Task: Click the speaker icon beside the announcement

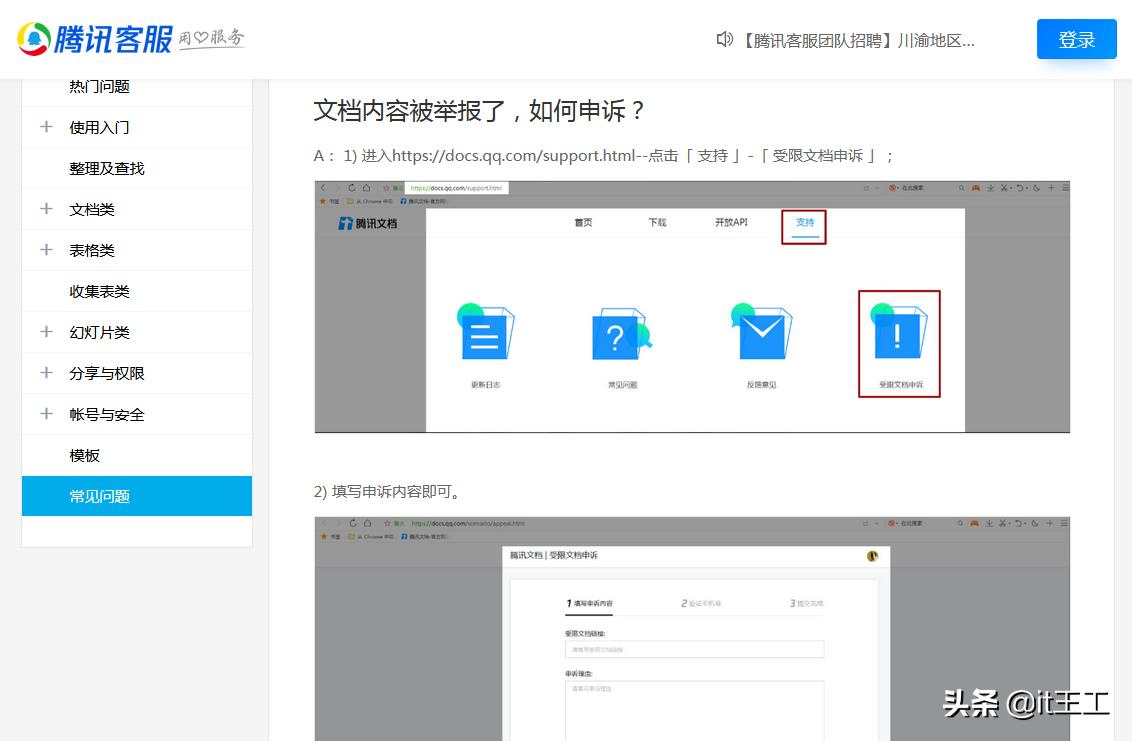Action: click(724, 39)
